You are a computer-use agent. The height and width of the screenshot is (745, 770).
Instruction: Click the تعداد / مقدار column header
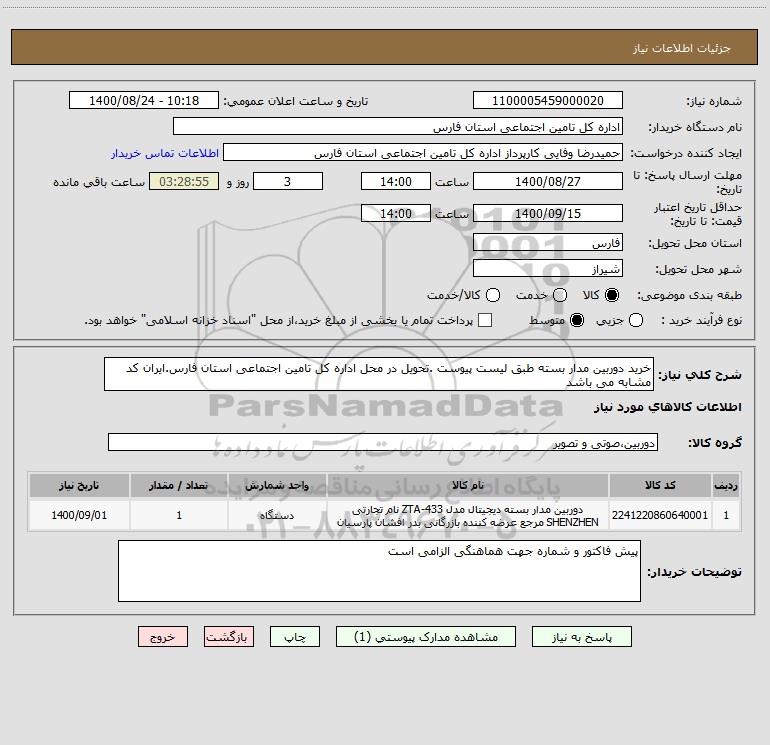179,485
